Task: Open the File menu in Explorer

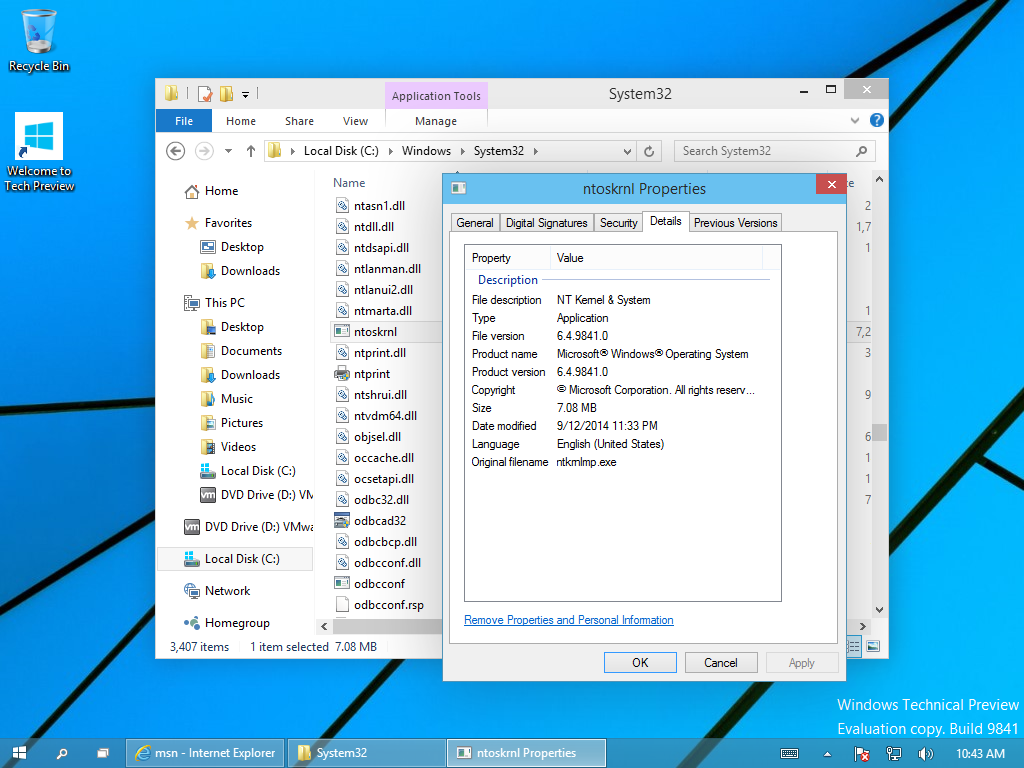Action: tap(184, 121)
